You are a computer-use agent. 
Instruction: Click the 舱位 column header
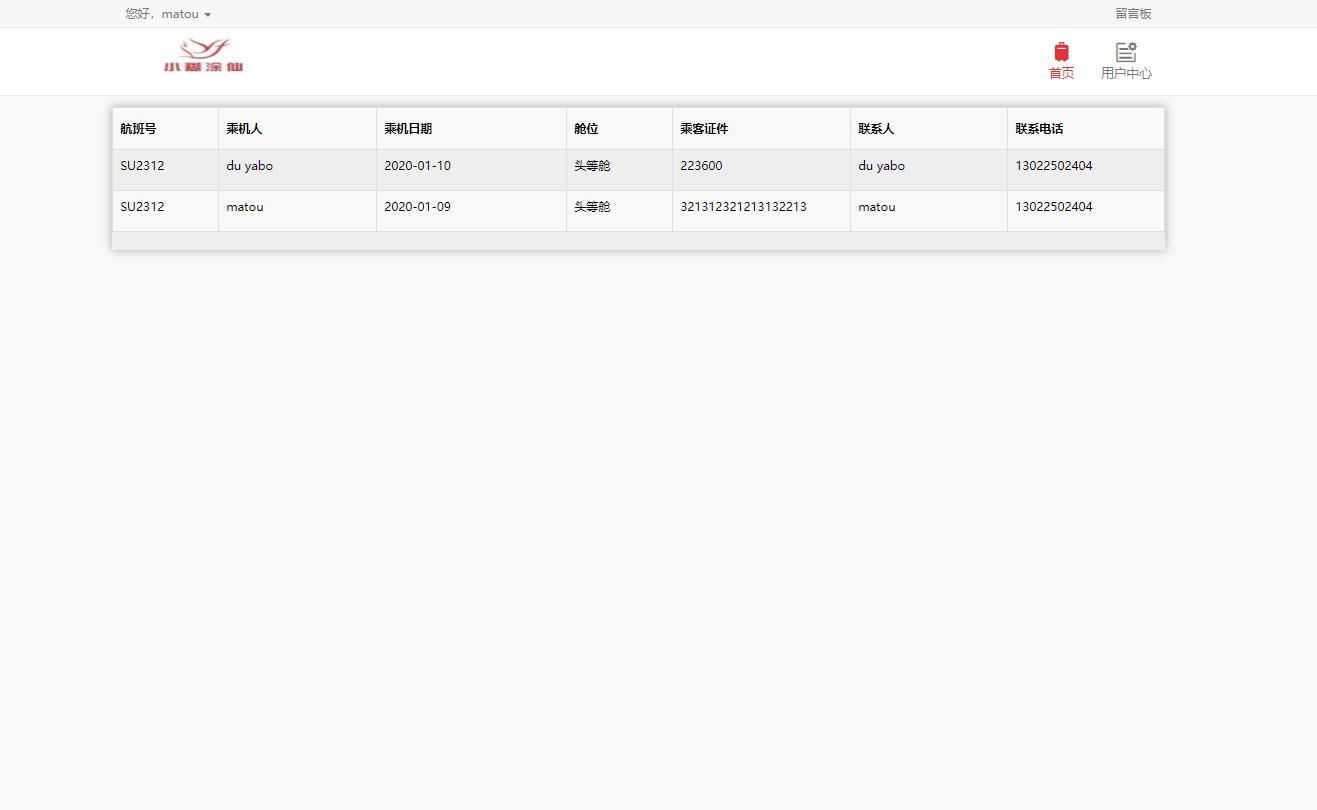586,129
